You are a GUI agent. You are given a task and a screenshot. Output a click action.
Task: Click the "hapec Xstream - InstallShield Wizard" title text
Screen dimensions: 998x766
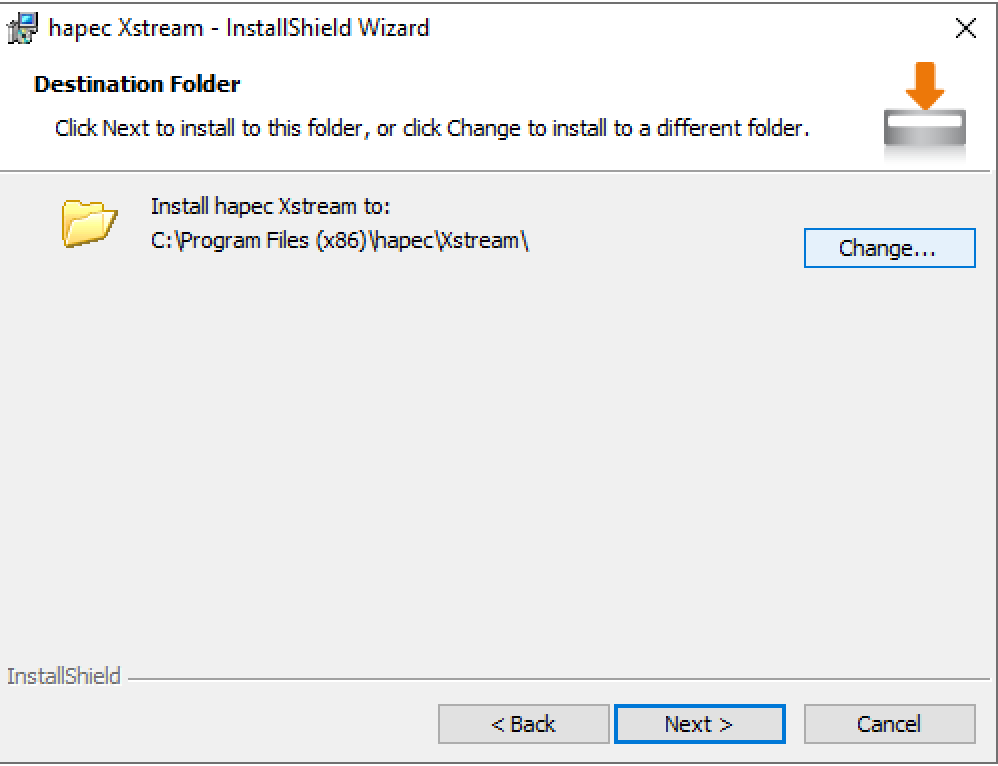pyautogui.click(x=239, y=28)
